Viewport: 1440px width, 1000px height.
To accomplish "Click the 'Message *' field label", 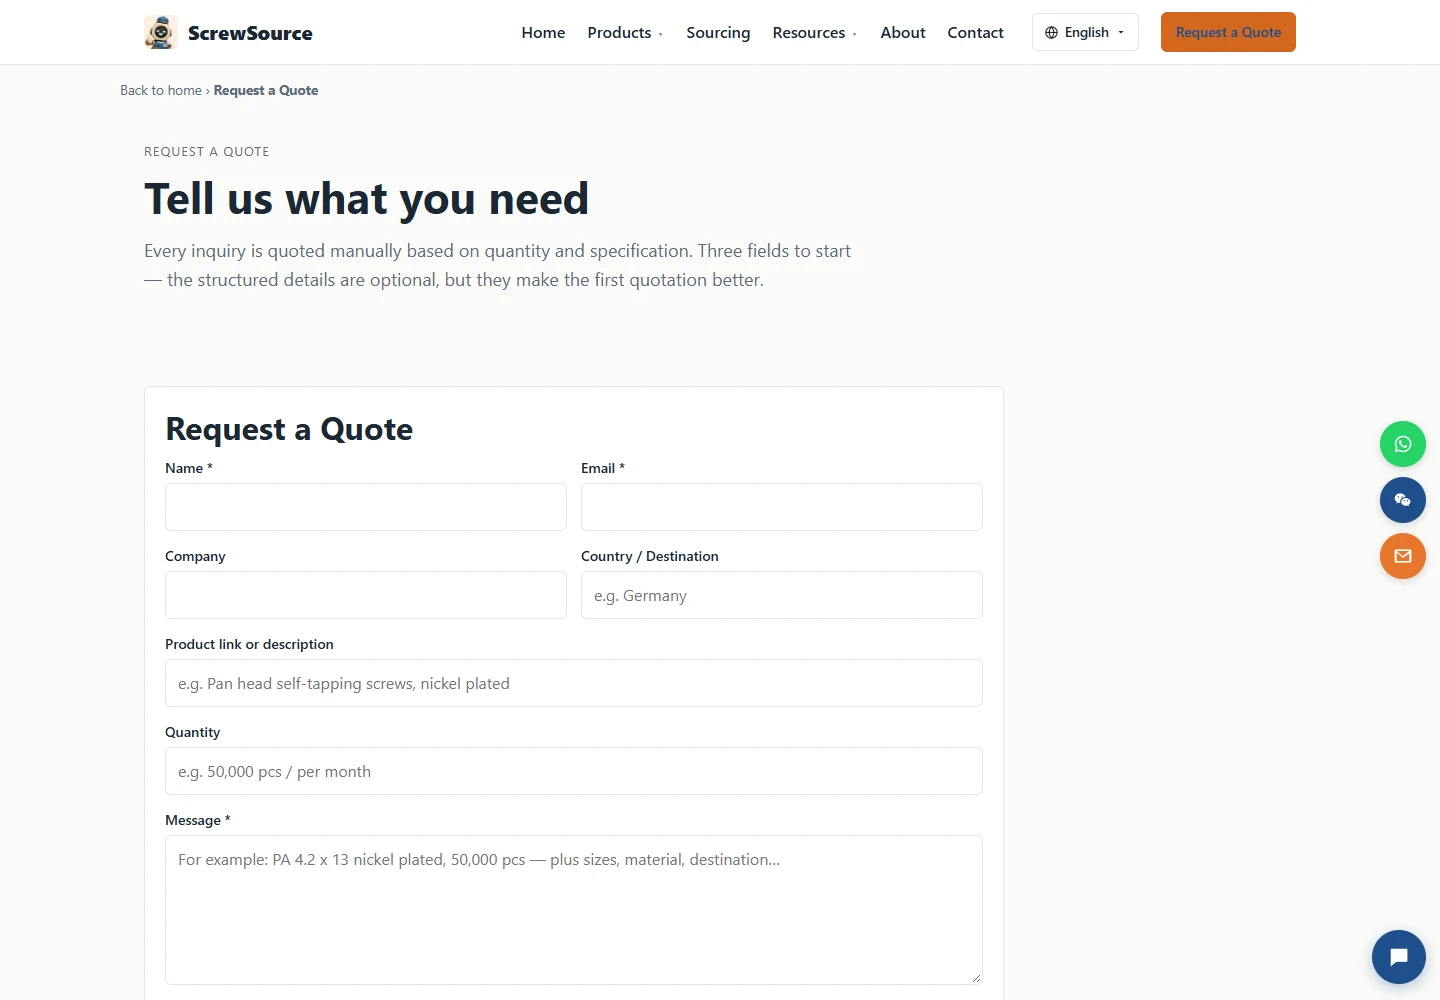I will [198, 820].
